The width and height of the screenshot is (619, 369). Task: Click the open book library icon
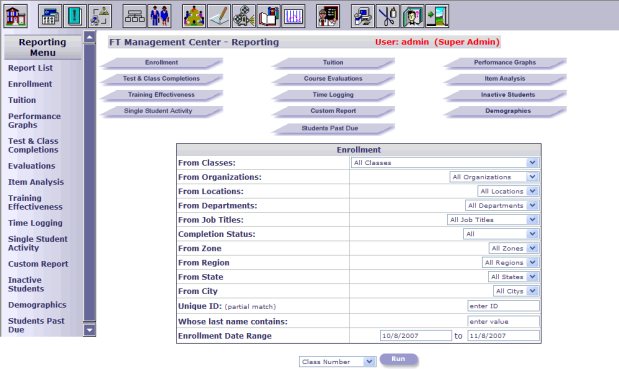(269, 16)
